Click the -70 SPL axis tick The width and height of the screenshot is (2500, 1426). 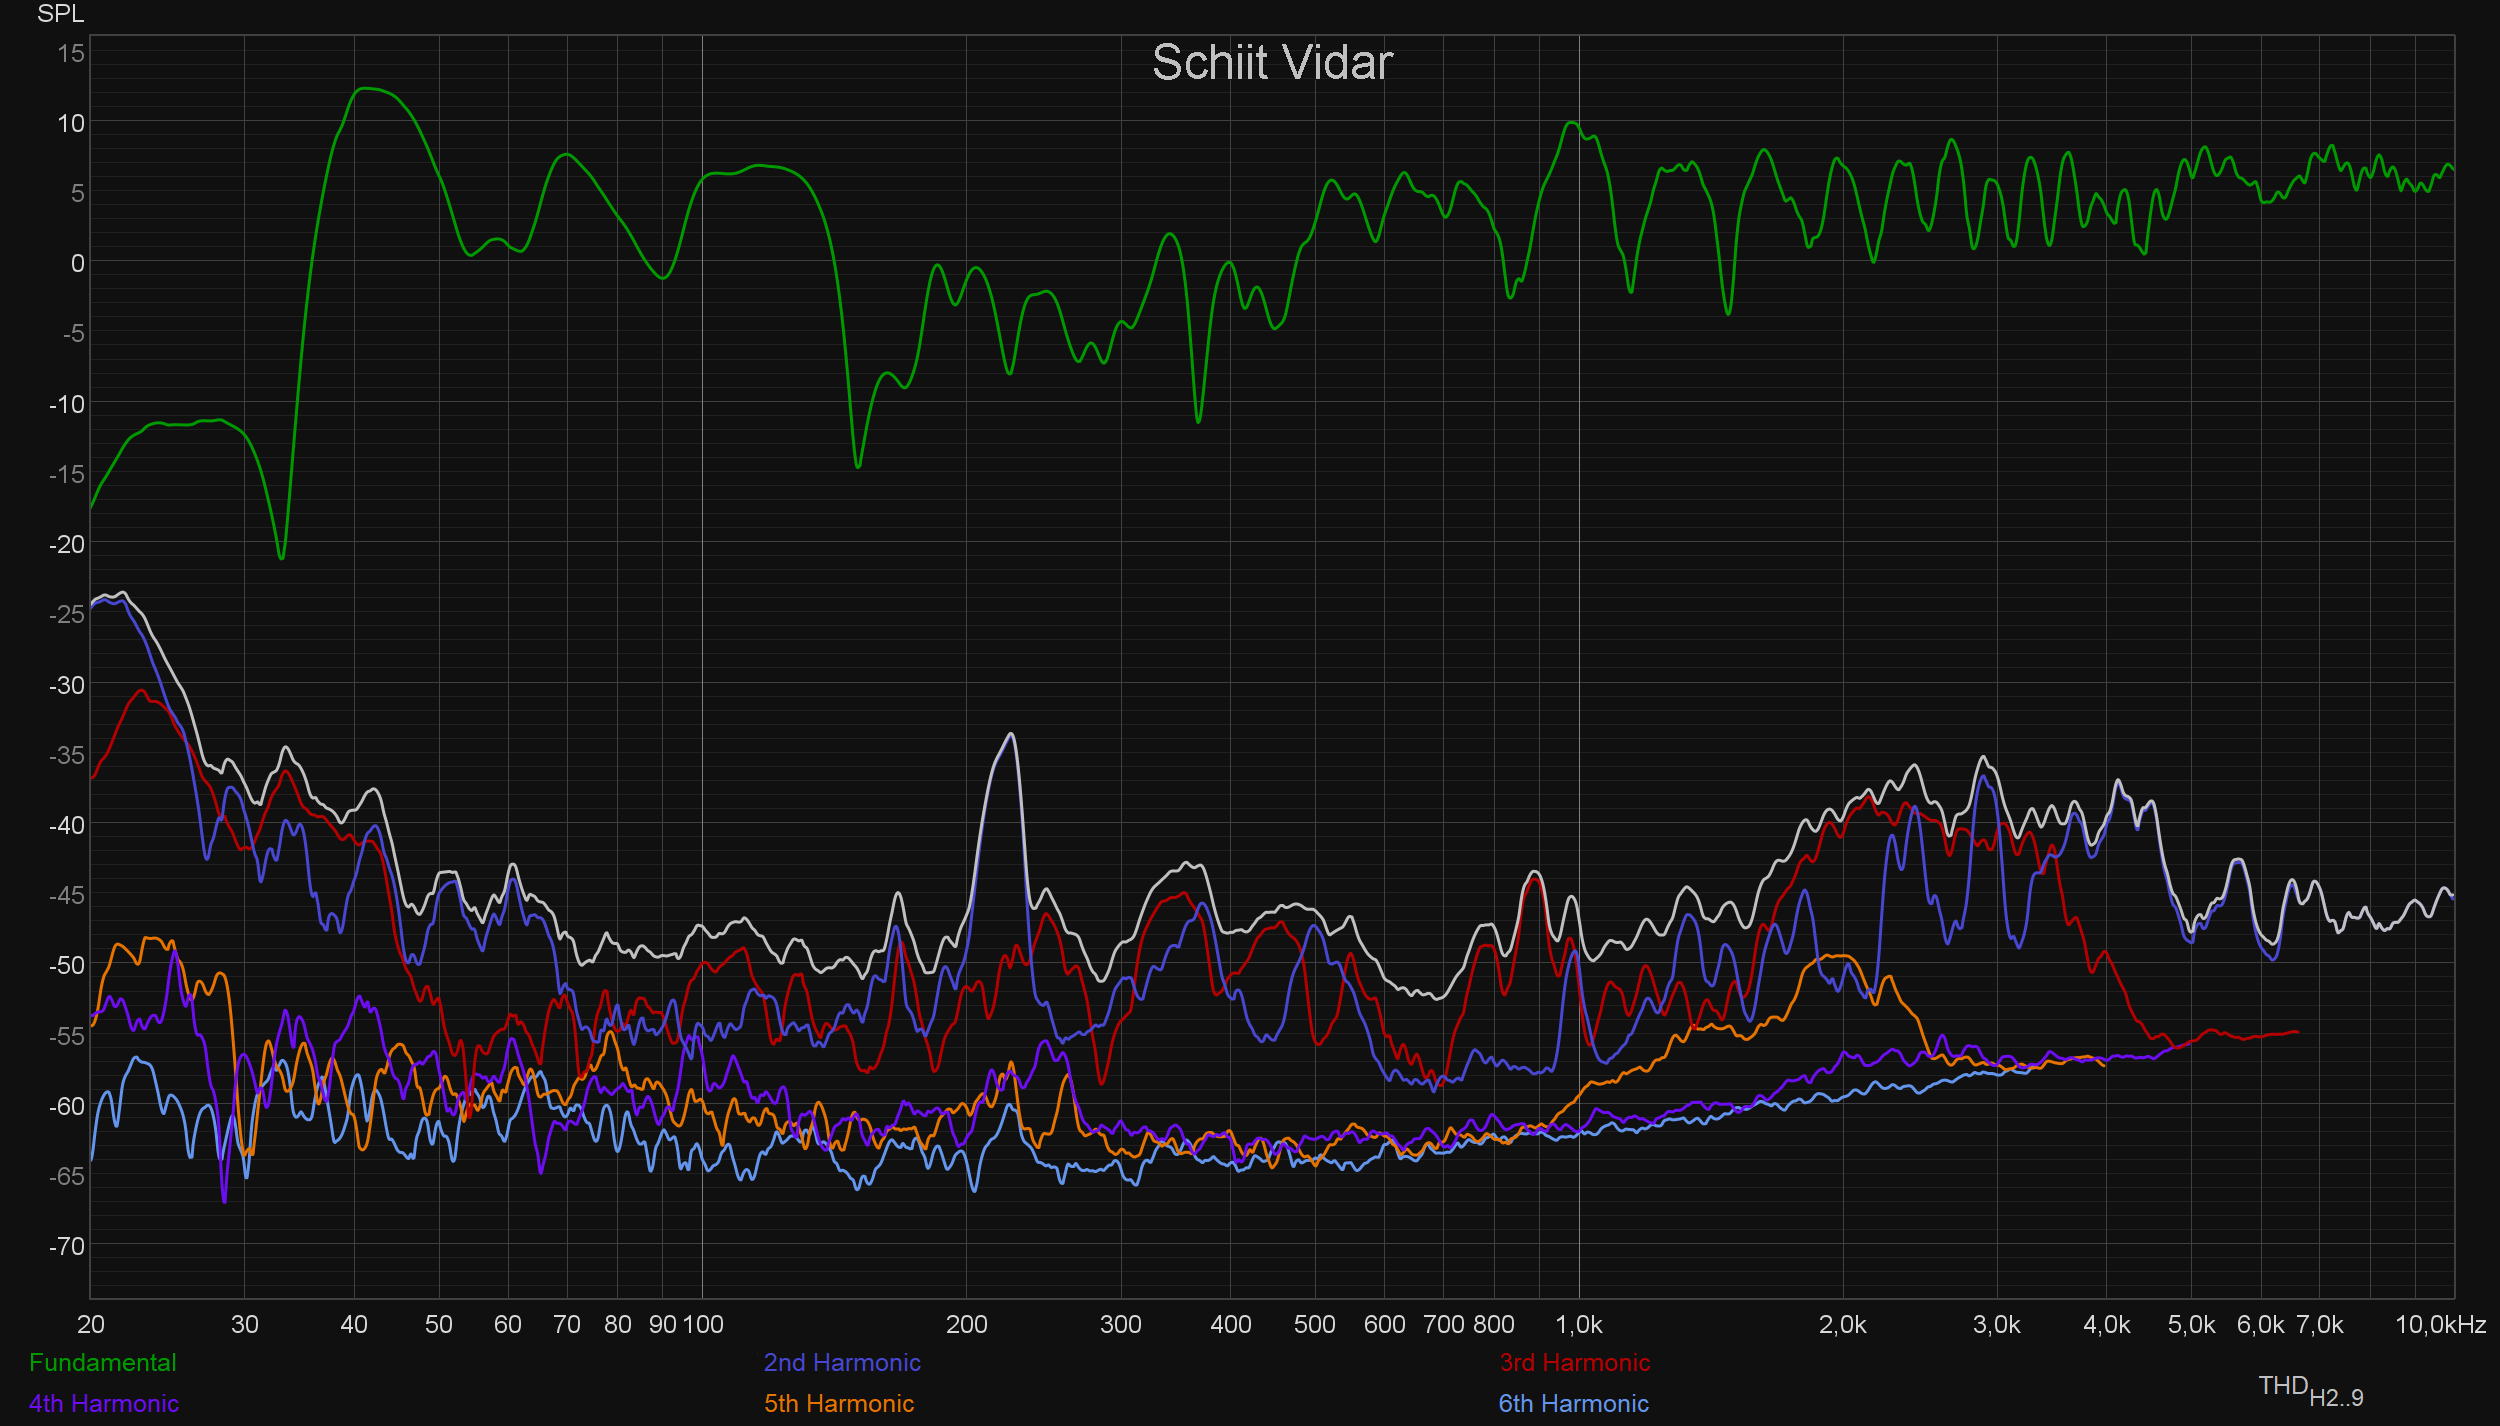(67, 1246)
